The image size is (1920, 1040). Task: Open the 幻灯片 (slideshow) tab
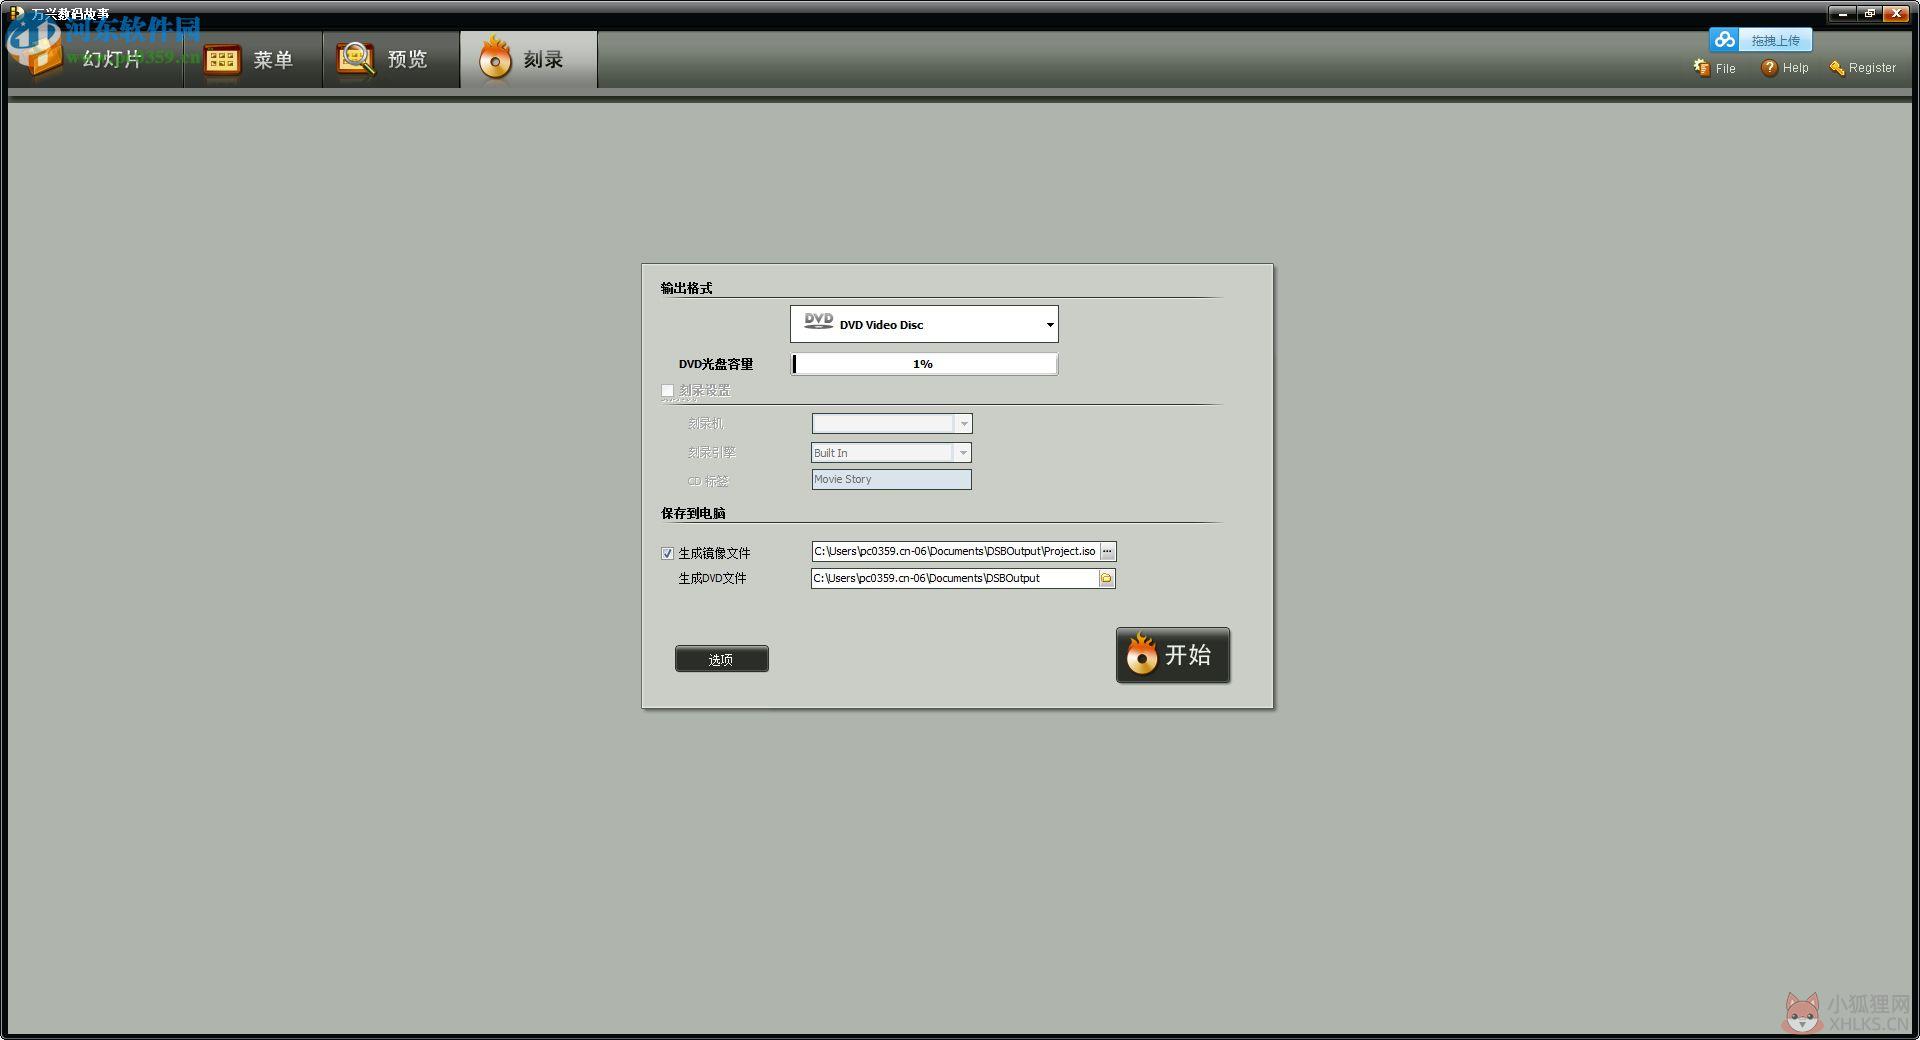(x=95, y=59)
